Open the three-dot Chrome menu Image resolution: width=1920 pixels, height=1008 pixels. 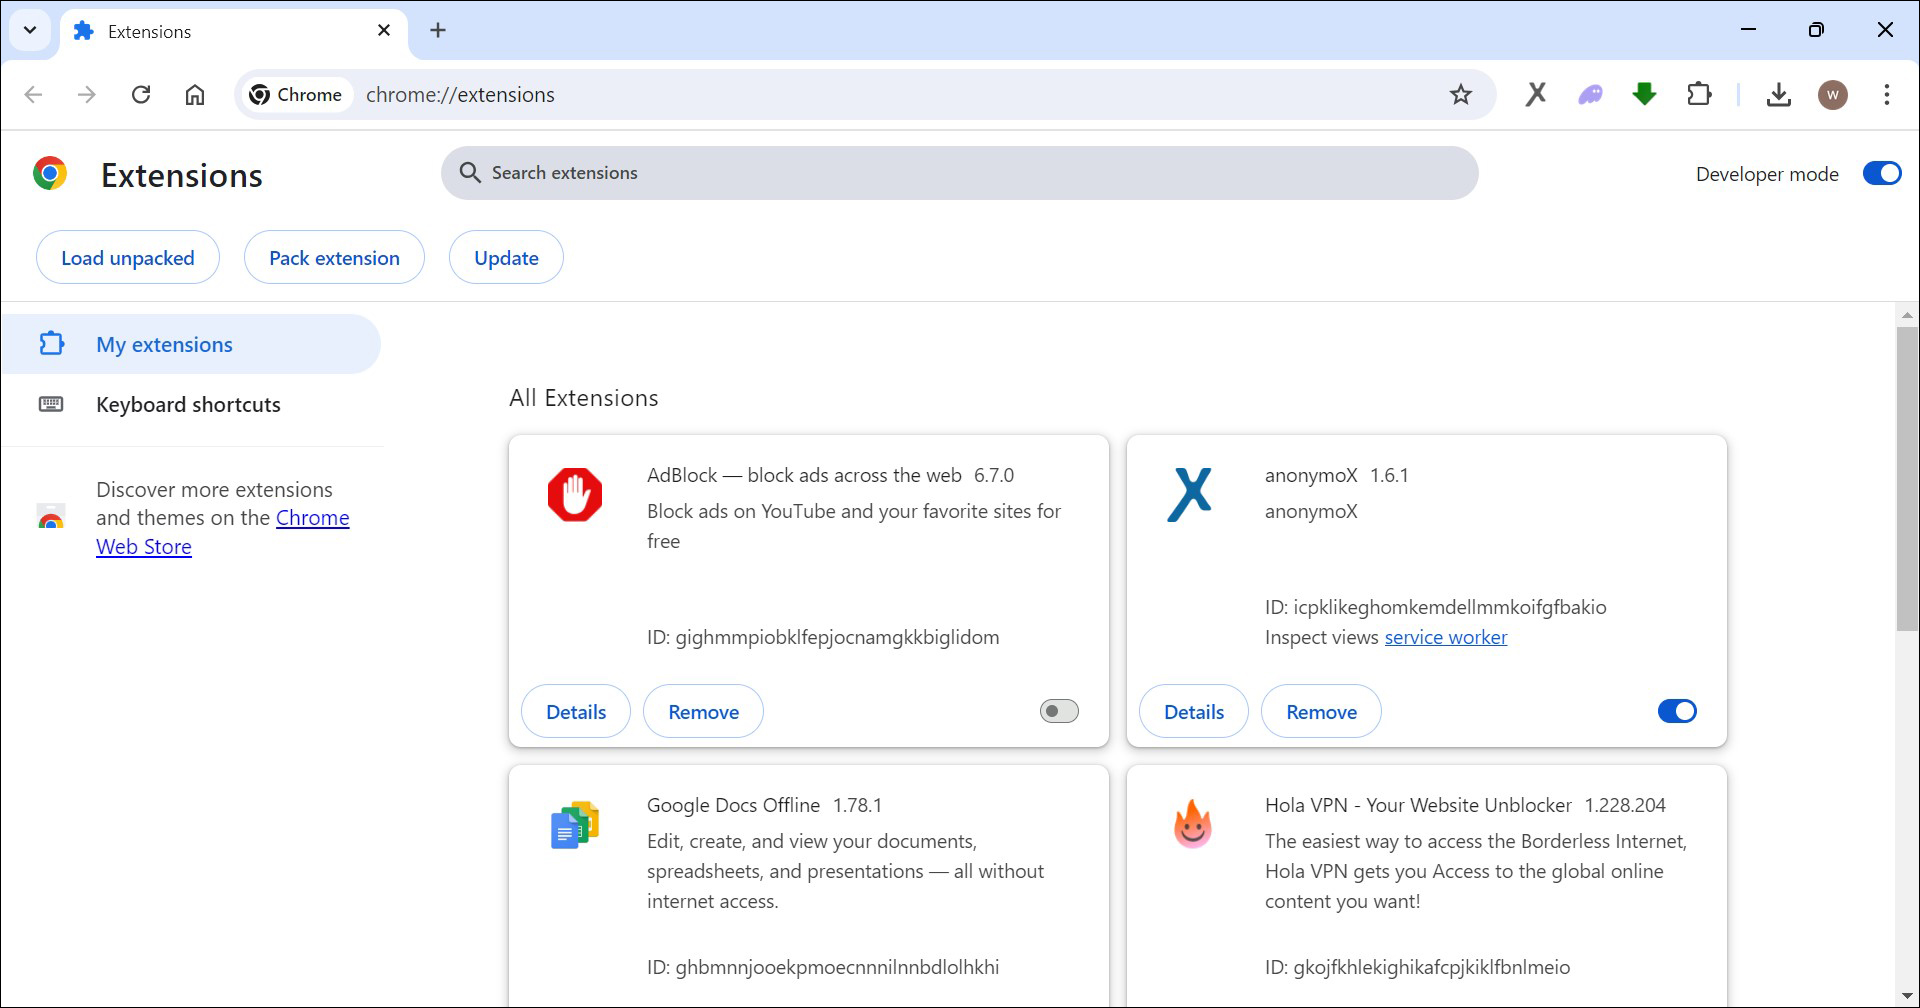click(1887, 94)
